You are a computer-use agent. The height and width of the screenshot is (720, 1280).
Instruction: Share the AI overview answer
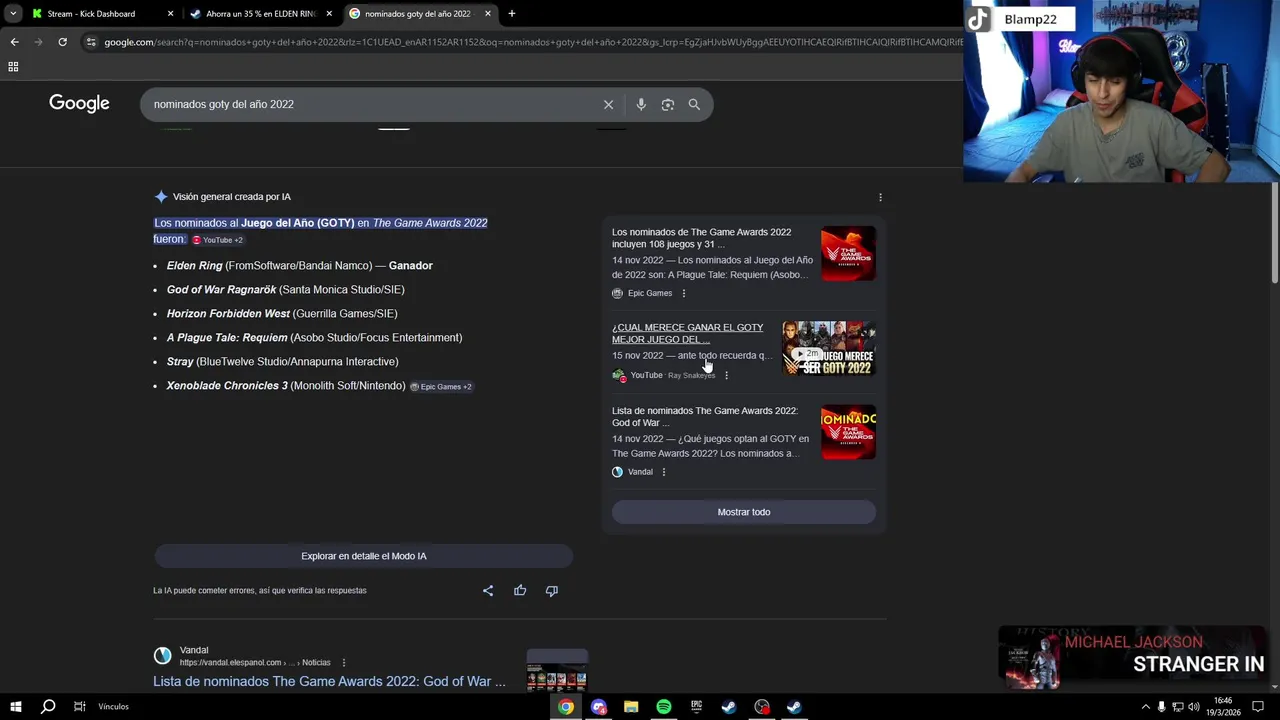pyautogui.click(x=488, y=591)
